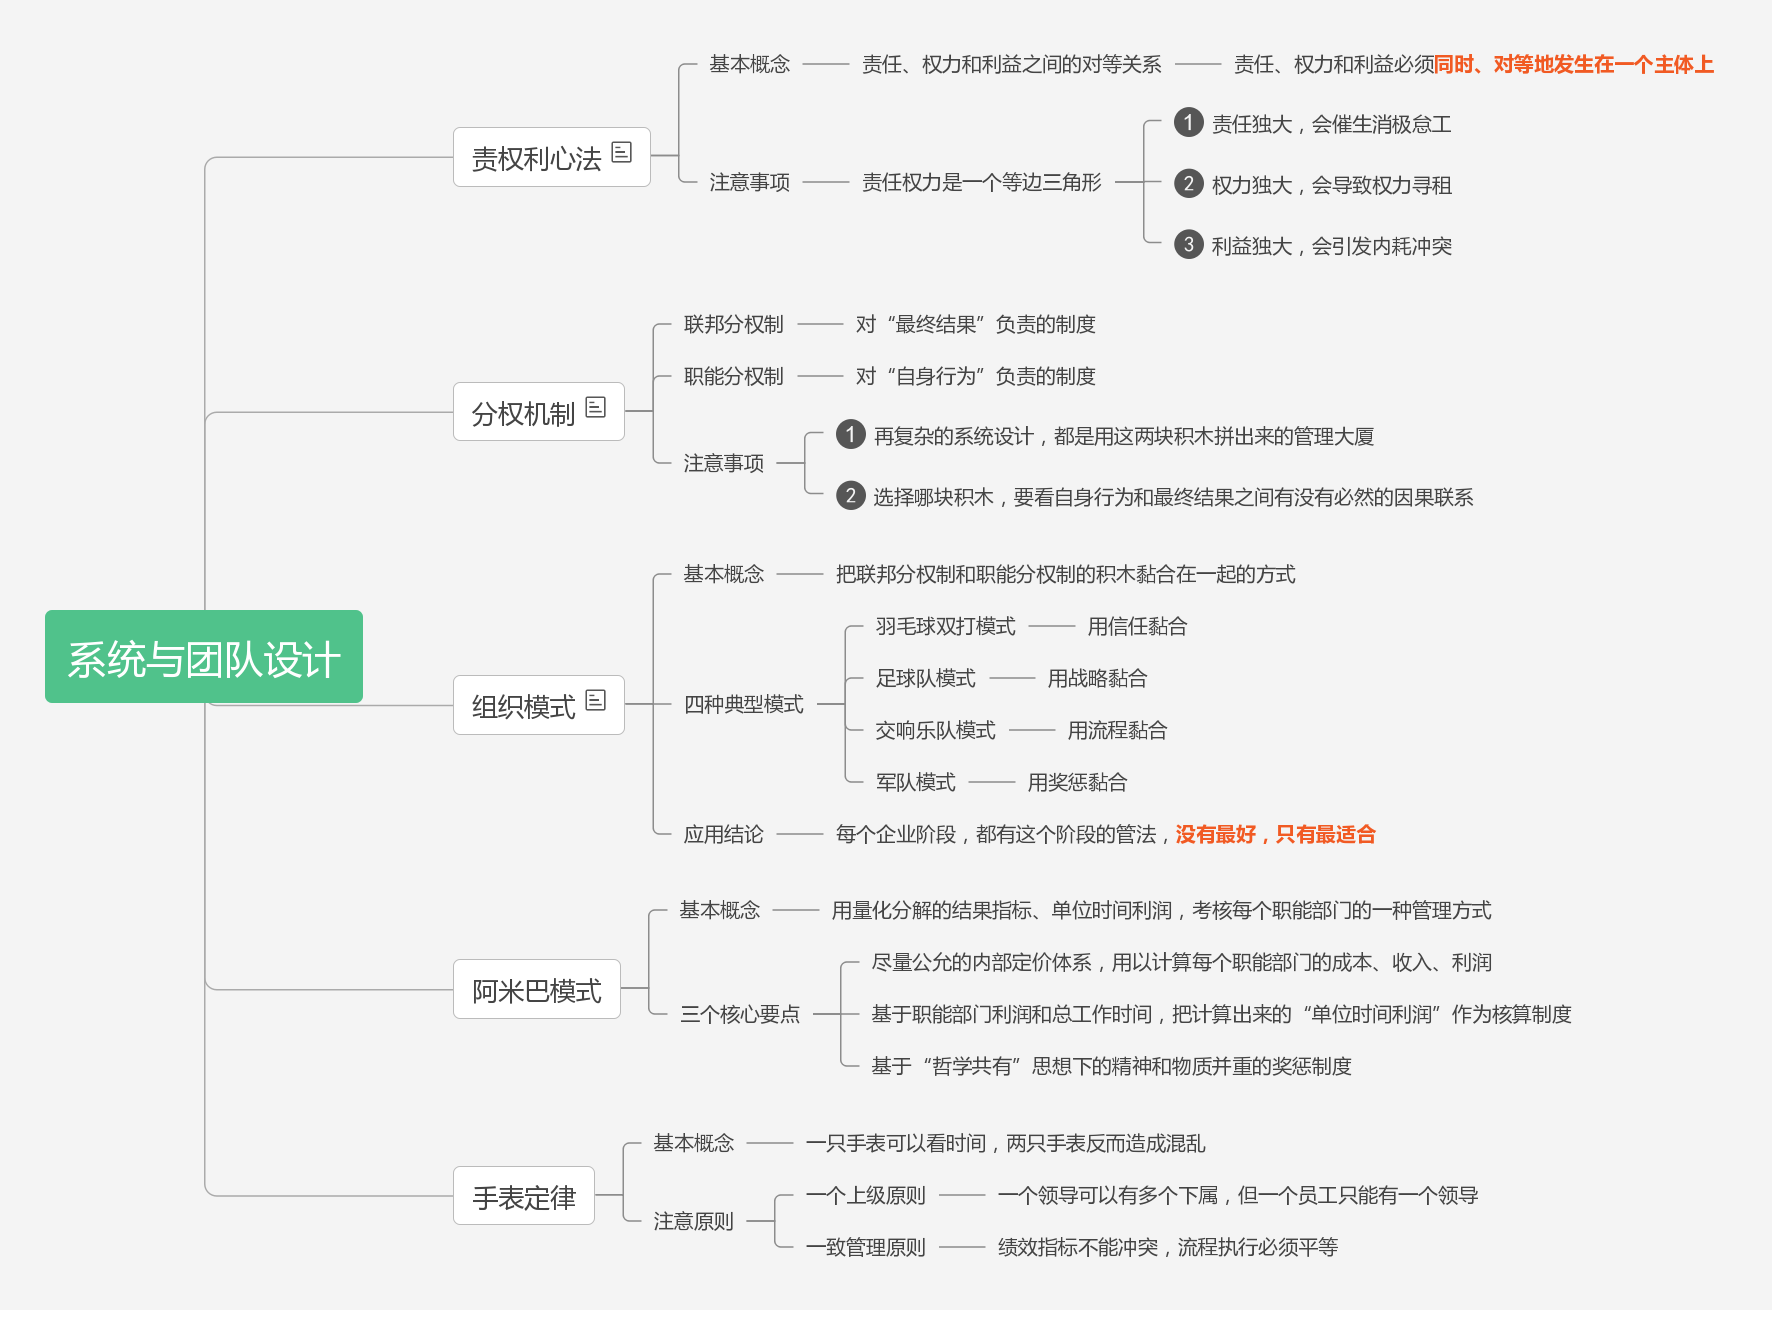Click 注意事项 under 责权利心法
Screen dimensions: 1783x1318
tap(750, 182)
